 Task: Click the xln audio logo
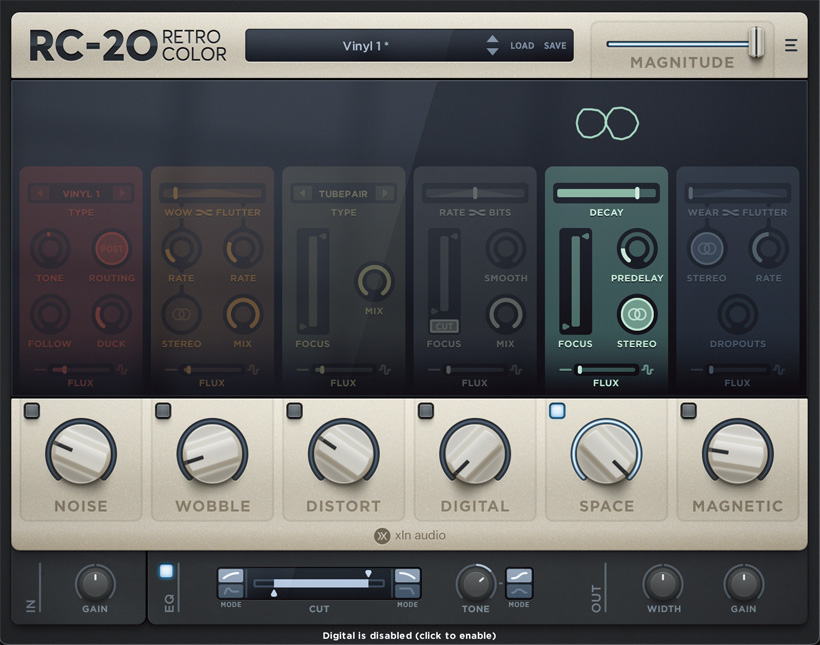pyautogui.click(x=410, y=535)
